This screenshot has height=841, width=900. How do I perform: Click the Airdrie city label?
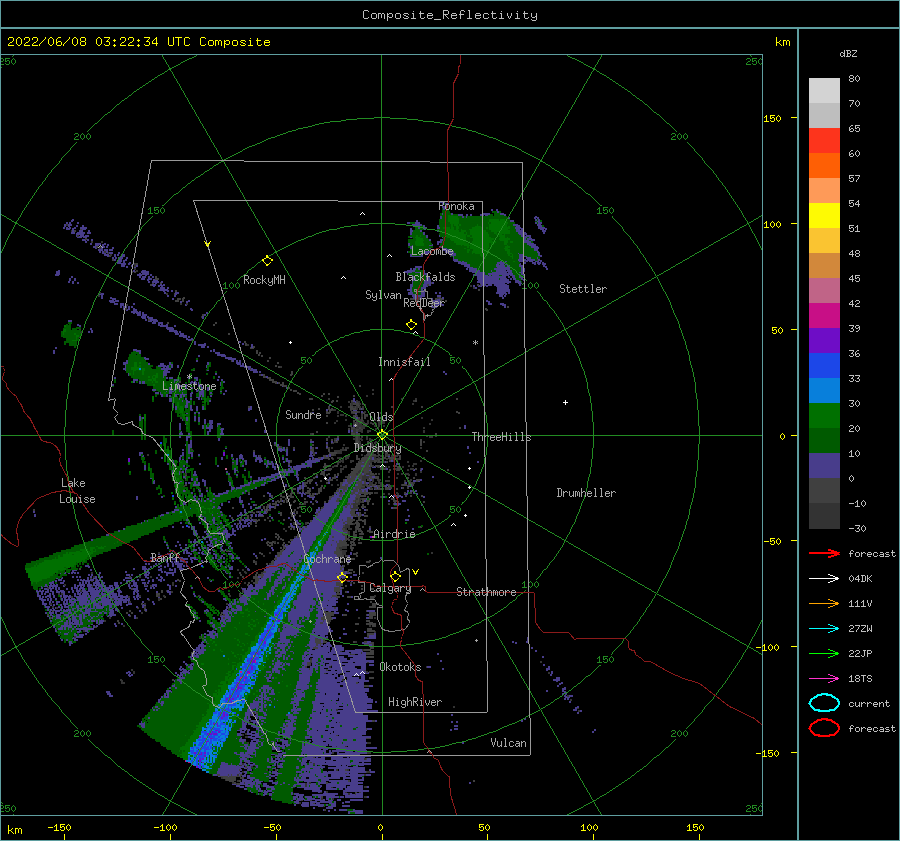[394, 534]
